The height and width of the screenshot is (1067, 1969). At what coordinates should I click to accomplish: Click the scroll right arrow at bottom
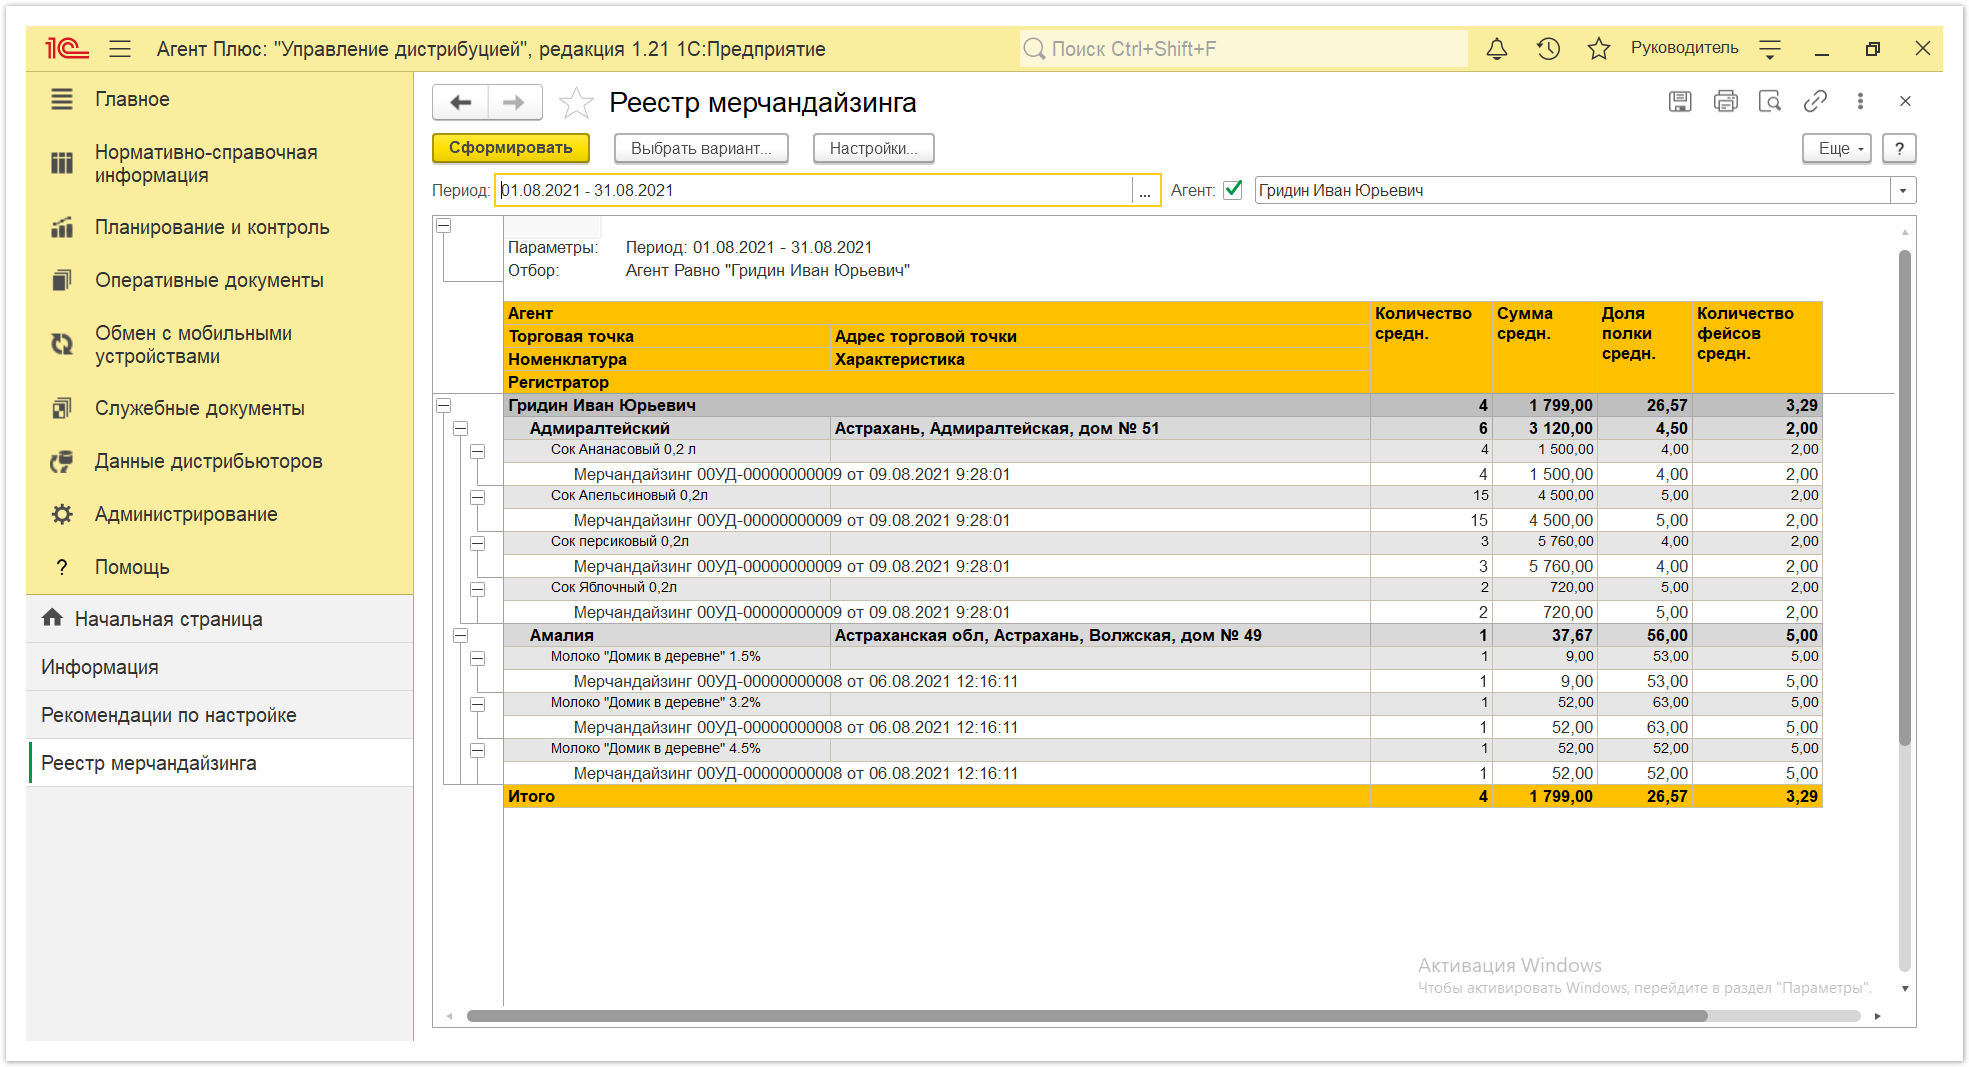(1878, 1016)
